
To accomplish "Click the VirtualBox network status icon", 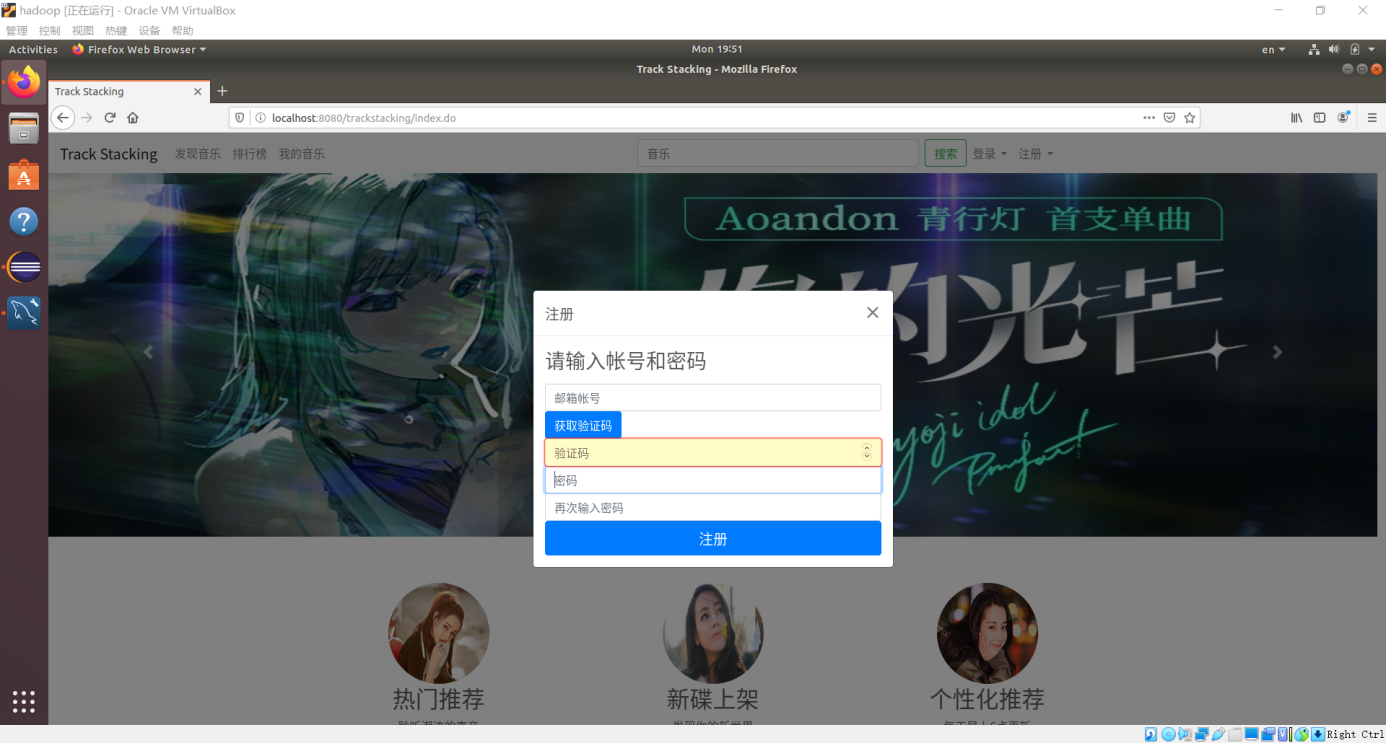I will coord(1202,735).
